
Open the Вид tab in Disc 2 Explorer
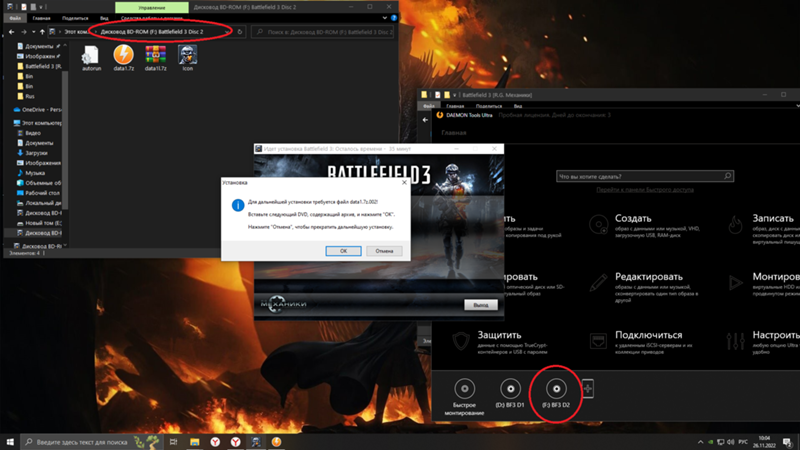pos(104,18)
